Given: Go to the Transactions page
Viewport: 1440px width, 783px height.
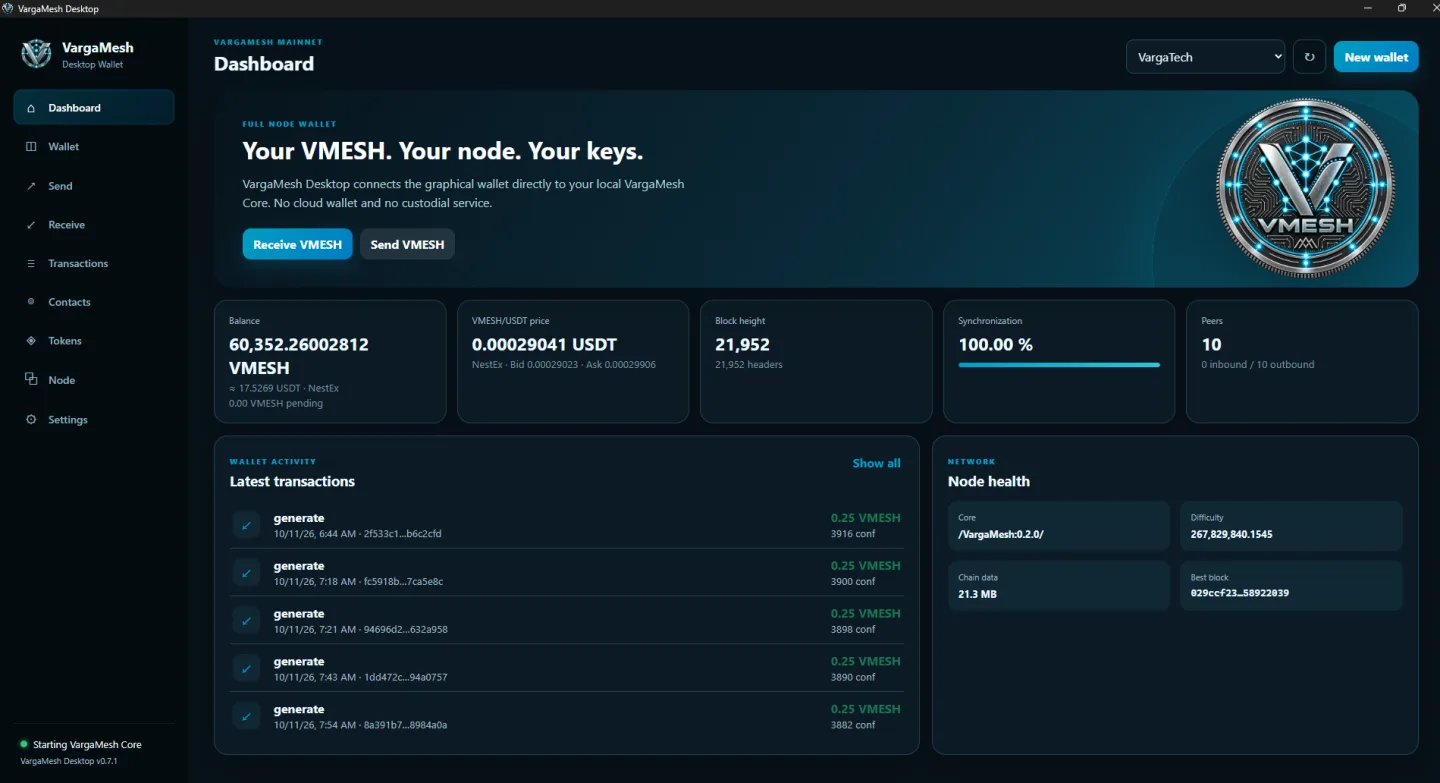Looking at the screenshot, I should point(94,264).
